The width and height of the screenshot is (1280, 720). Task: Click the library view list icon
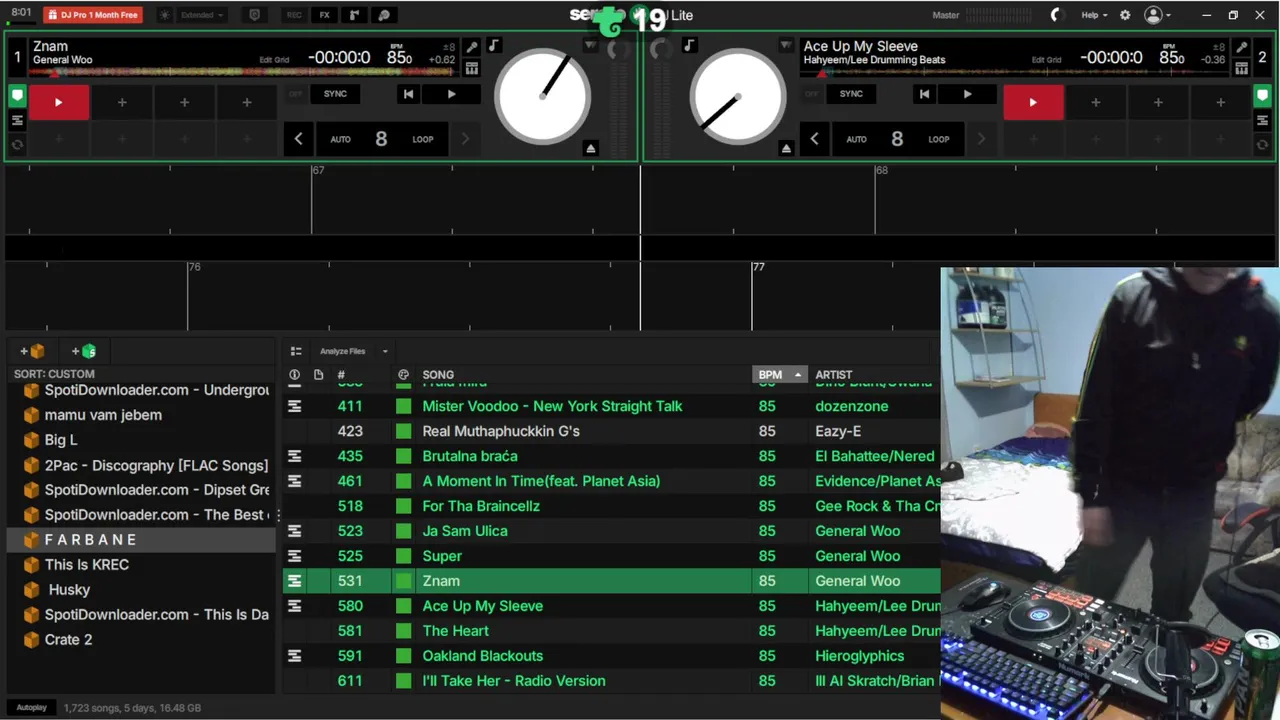[x=296, y=351]
